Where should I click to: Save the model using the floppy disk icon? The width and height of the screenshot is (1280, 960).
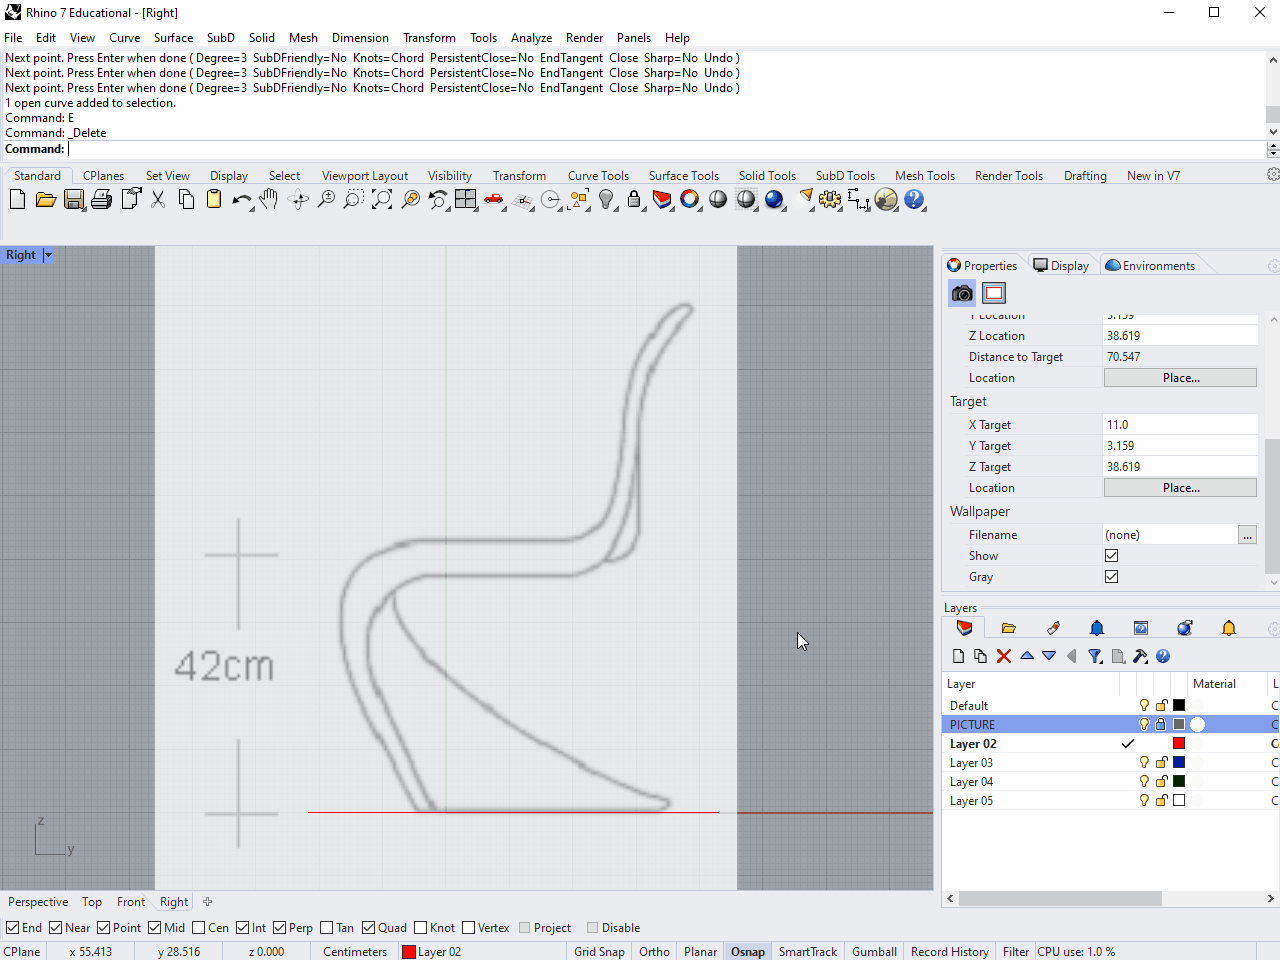[73, 199]
